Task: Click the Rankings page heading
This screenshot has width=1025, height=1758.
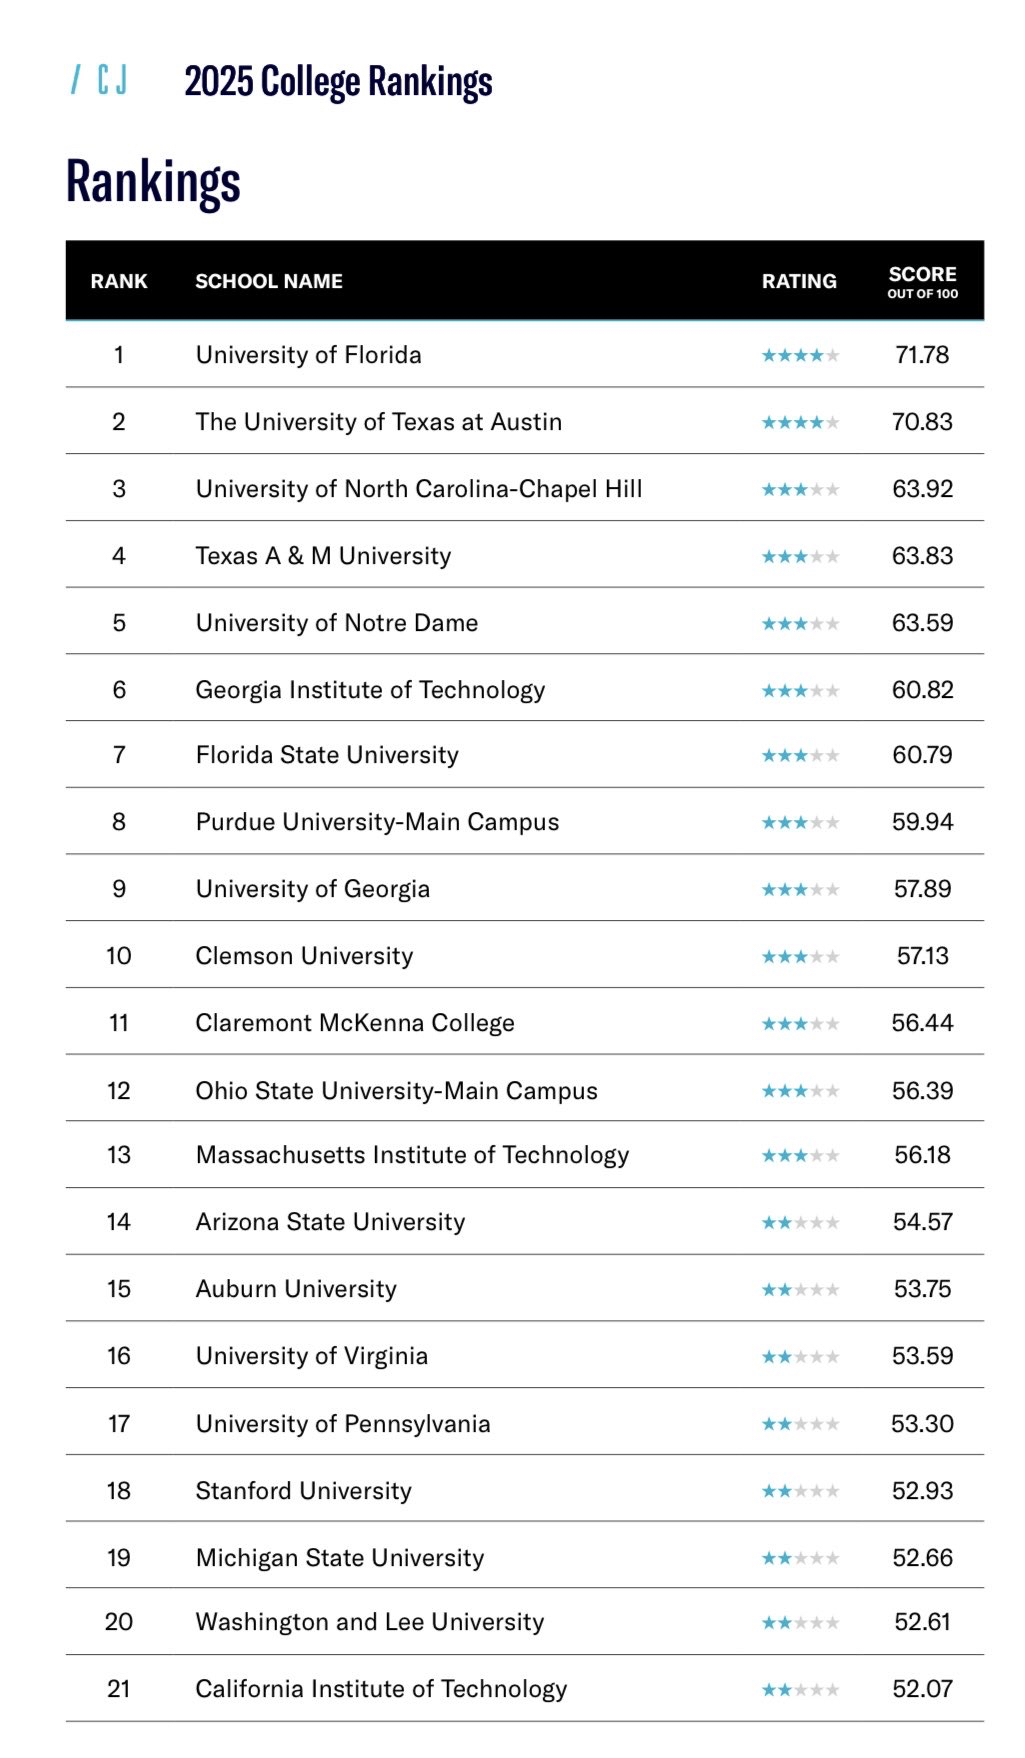Action: [153, 182]
